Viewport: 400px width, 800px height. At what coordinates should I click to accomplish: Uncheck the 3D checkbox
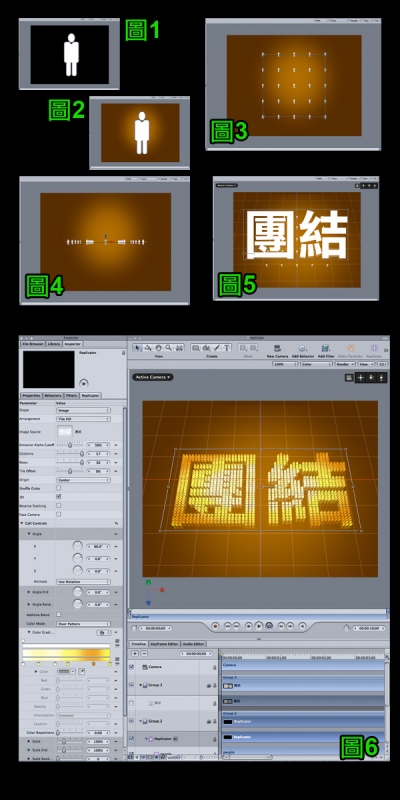(x=59, y=496)
